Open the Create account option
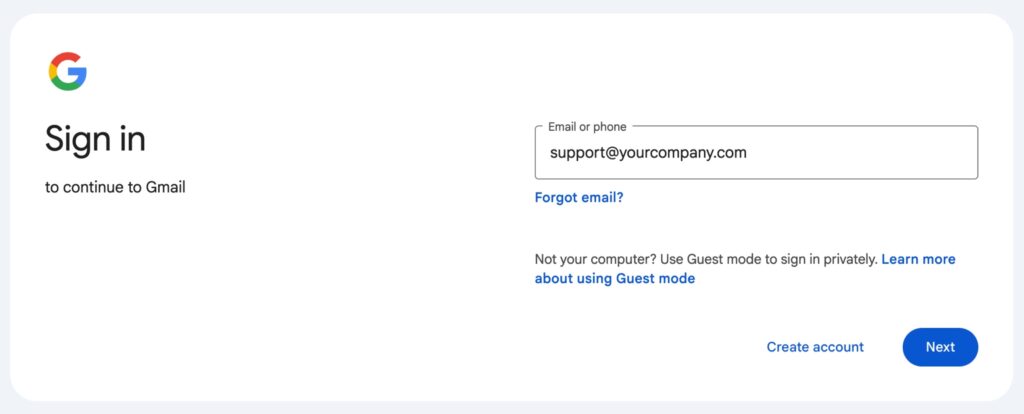 815,347
